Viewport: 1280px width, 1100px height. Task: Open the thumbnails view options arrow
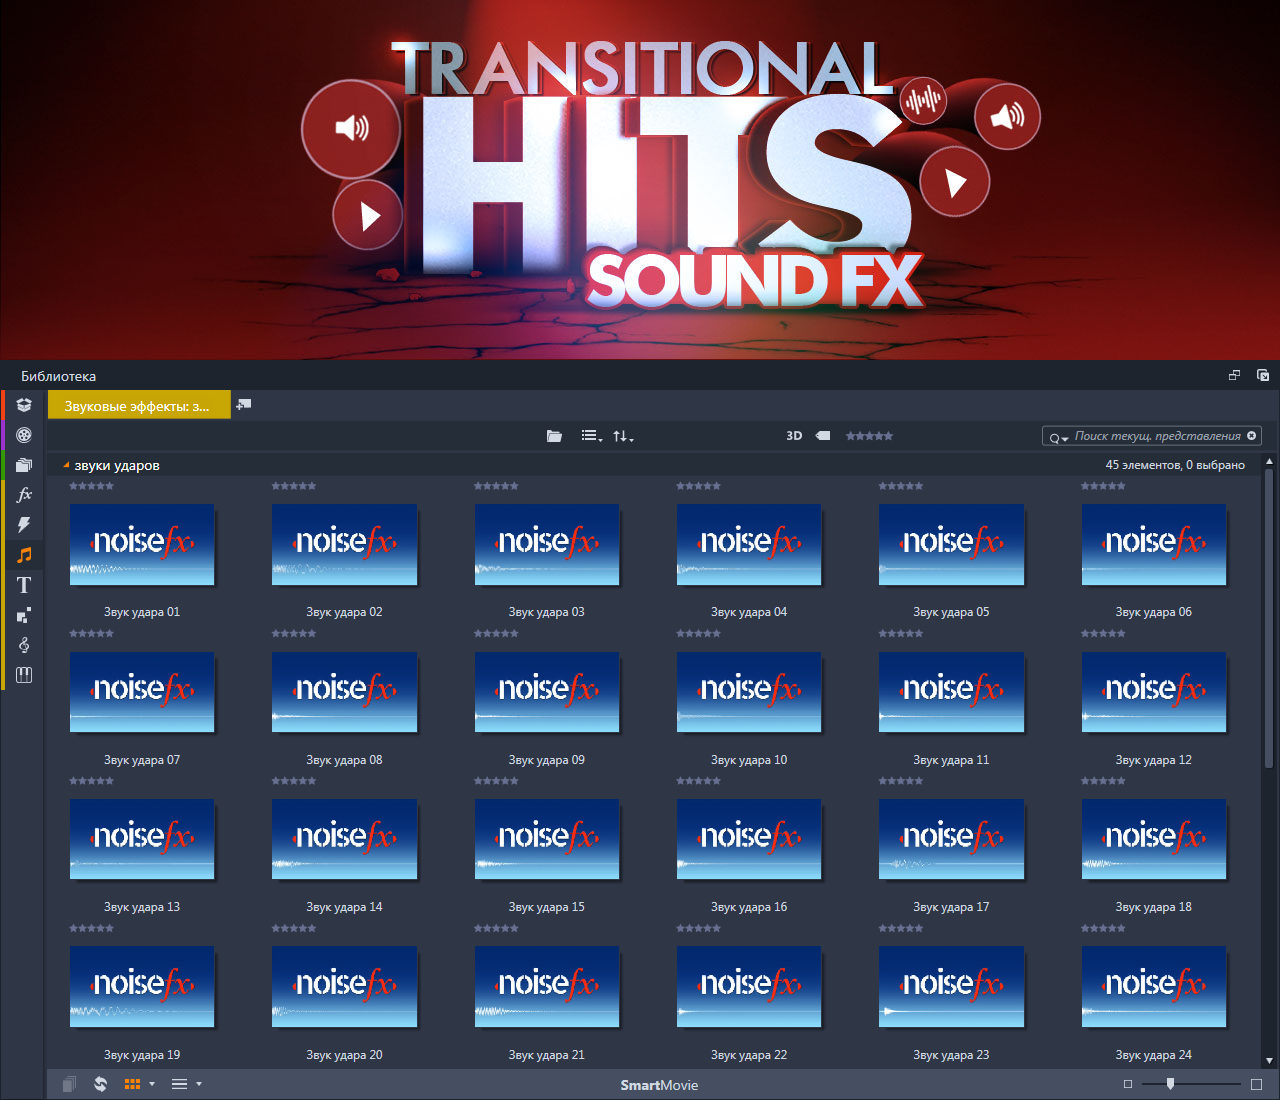(152, 1084)
